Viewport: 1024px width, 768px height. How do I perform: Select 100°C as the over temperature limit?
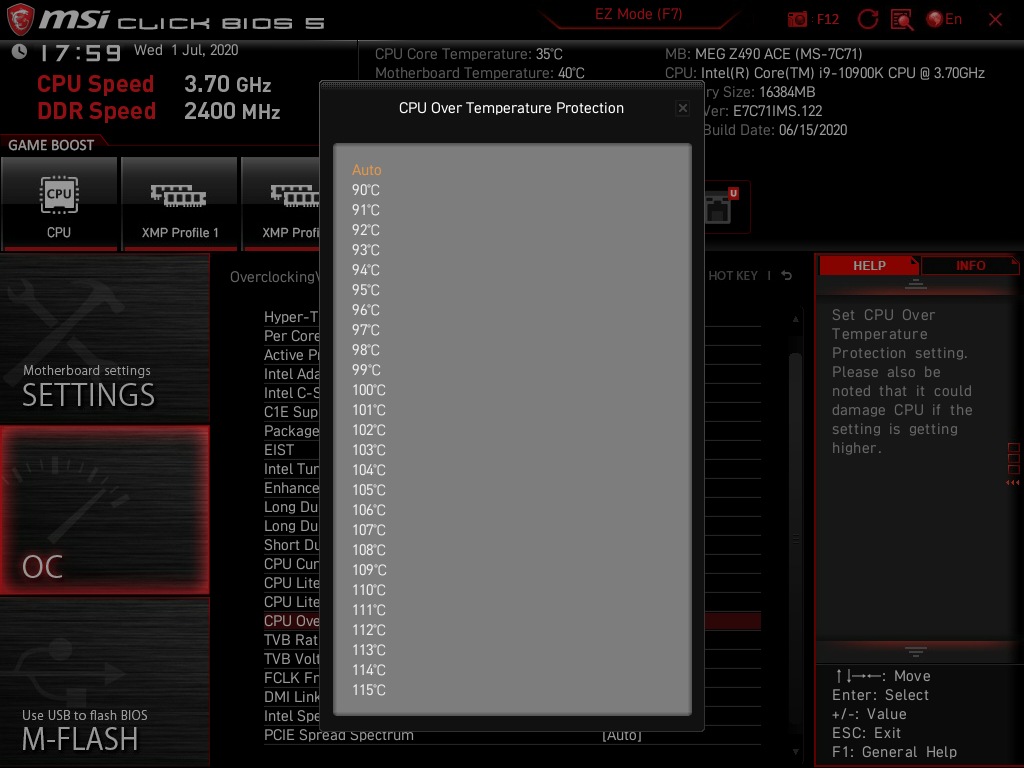(370, 390)
